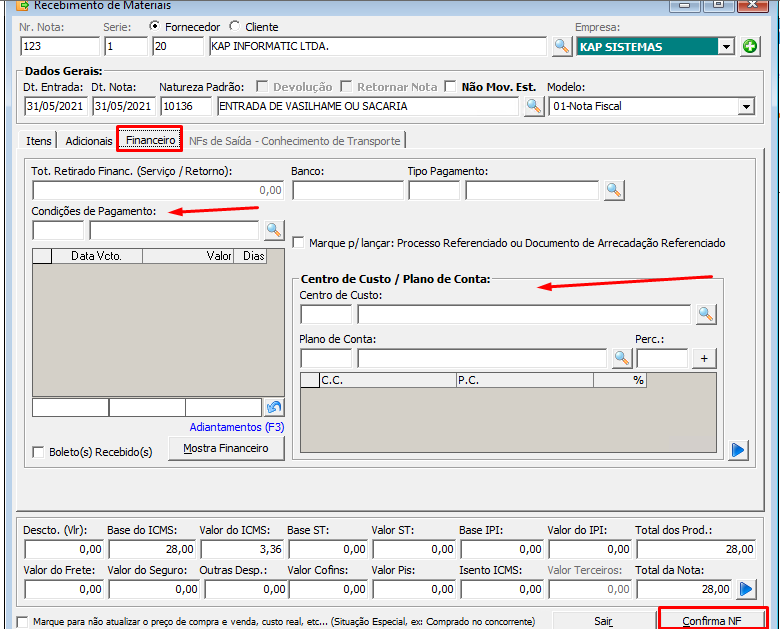Check the Boleto(s) Recebido(s) box

tap(39, 452)
